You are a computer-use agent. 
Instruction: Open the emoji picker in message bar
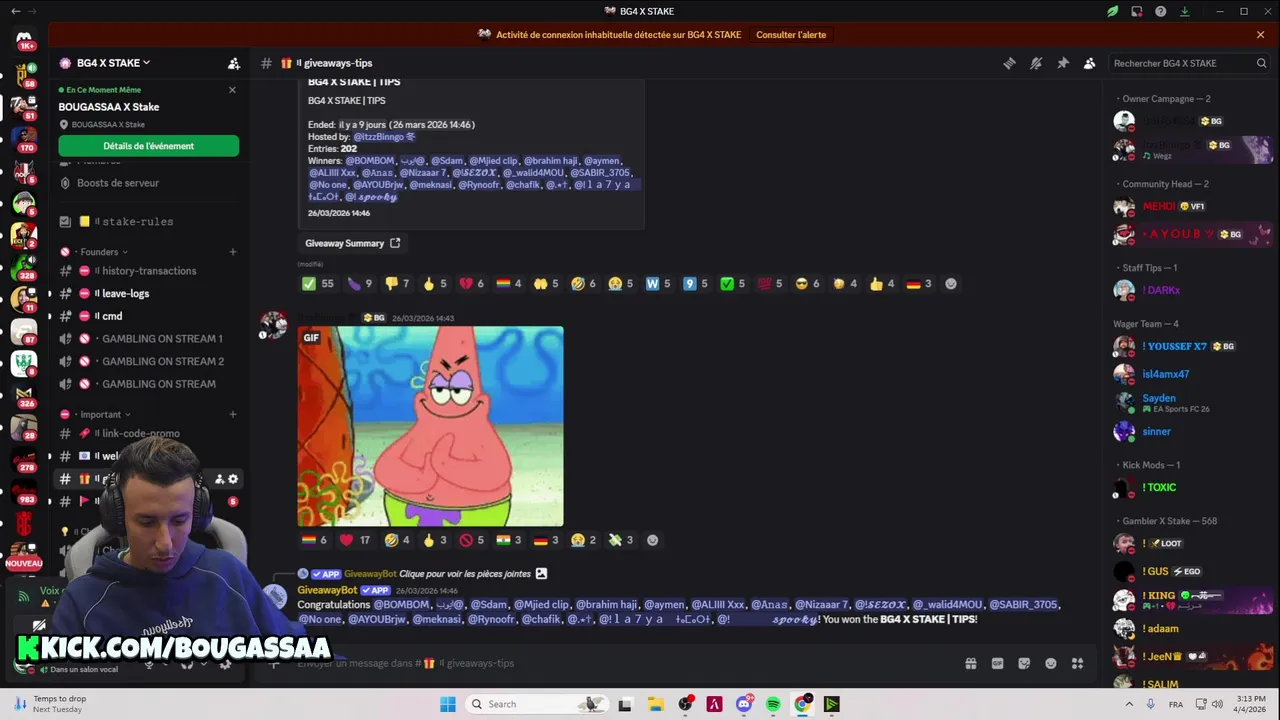pyautogui.click(x=1051, y=663)
